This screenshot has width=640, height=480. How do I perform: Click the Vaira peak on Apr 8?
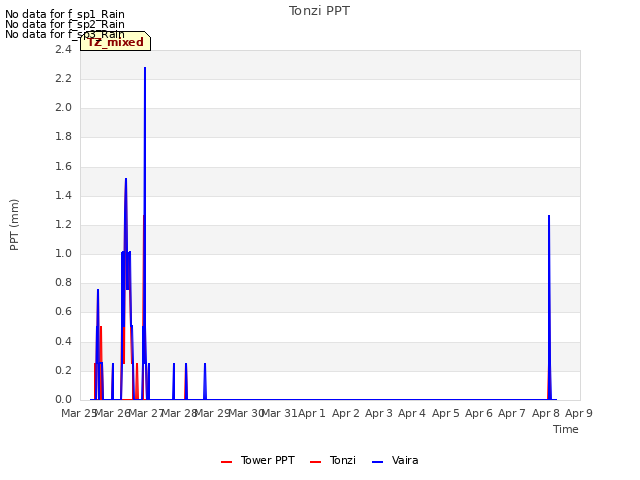pos(549,216)
